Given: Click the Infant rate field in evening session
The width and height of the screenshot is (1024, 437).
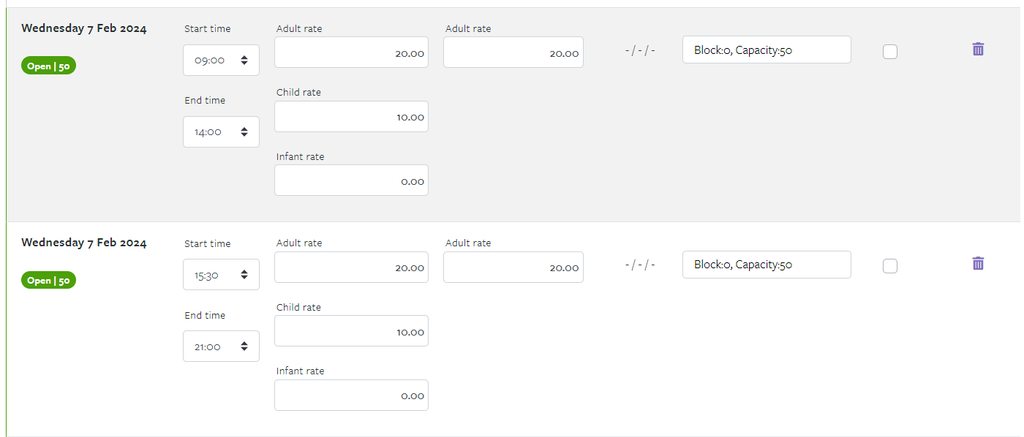Looking at the screenshot, I should click(351, 395).
